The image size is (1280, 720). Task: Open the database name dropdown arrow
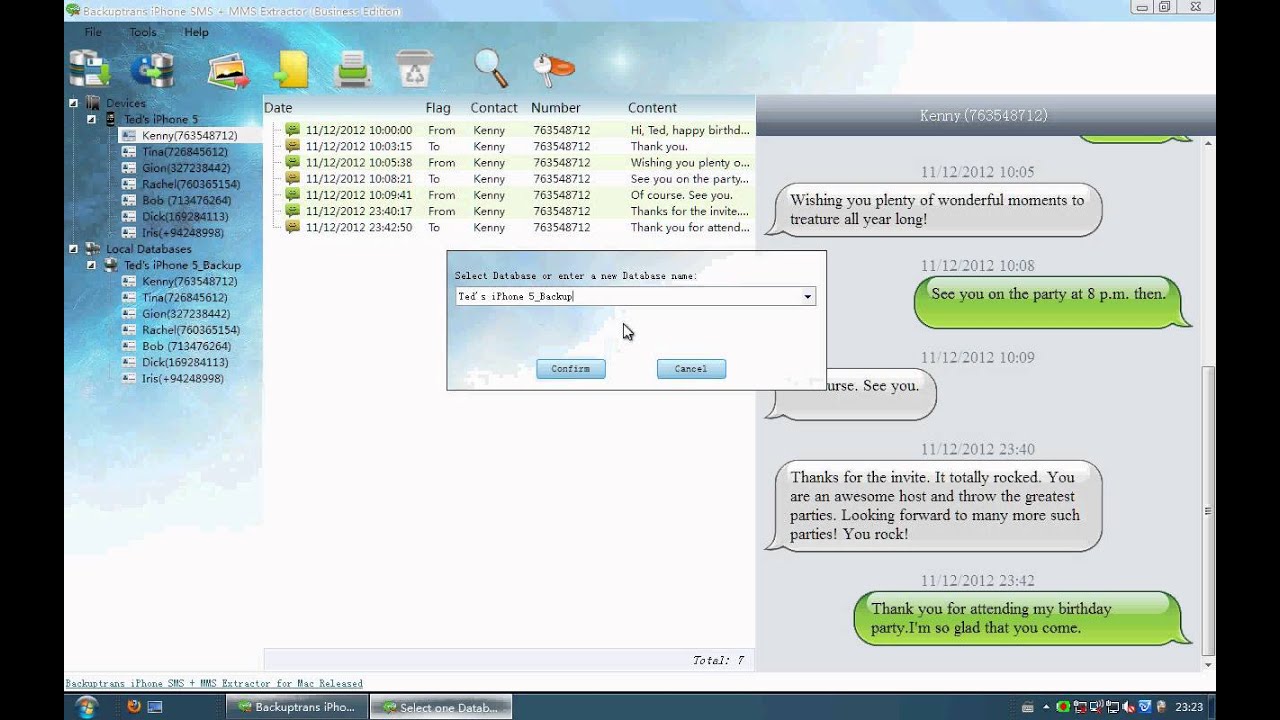[807, 297]
